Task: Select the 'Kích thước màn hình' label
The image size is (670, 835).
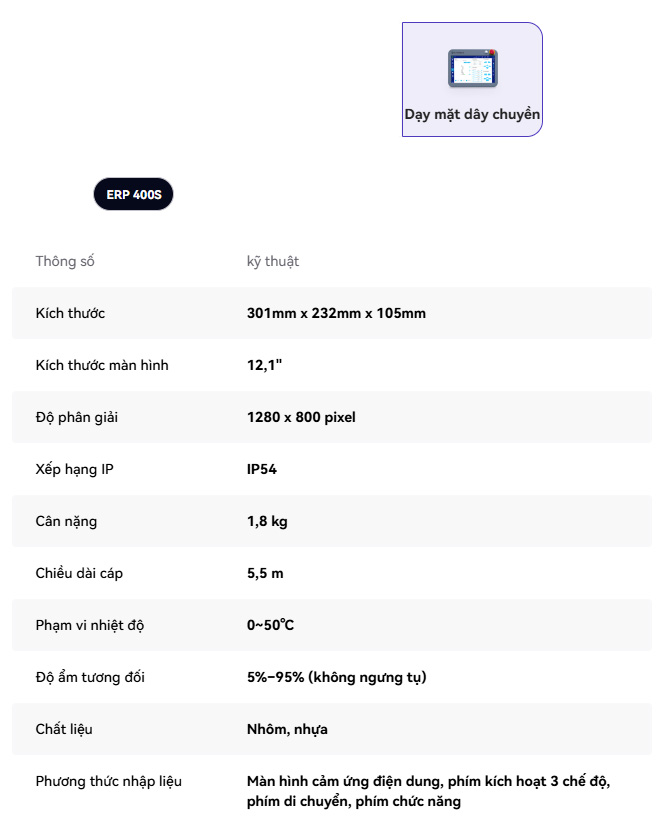Action: pyautogui.click(x=102, y=365)
